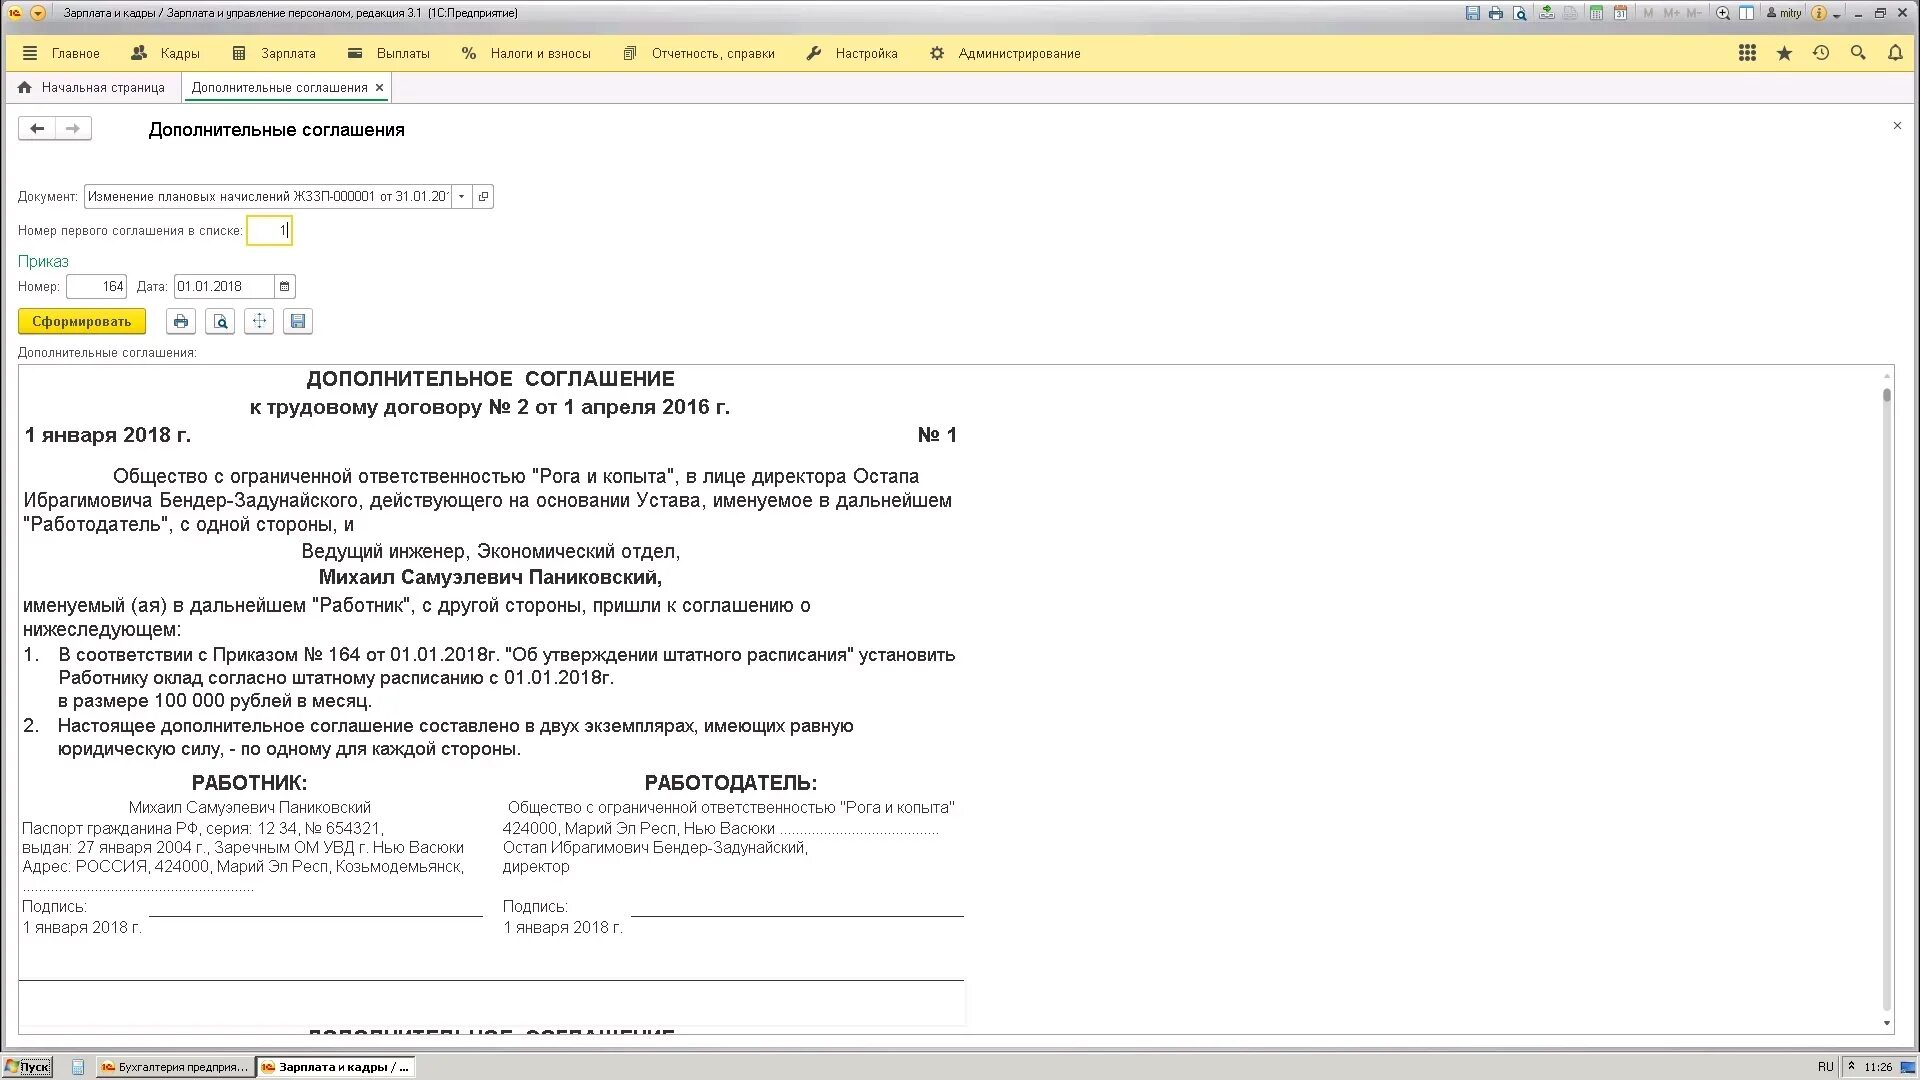Click the order Номер input field

96,287
